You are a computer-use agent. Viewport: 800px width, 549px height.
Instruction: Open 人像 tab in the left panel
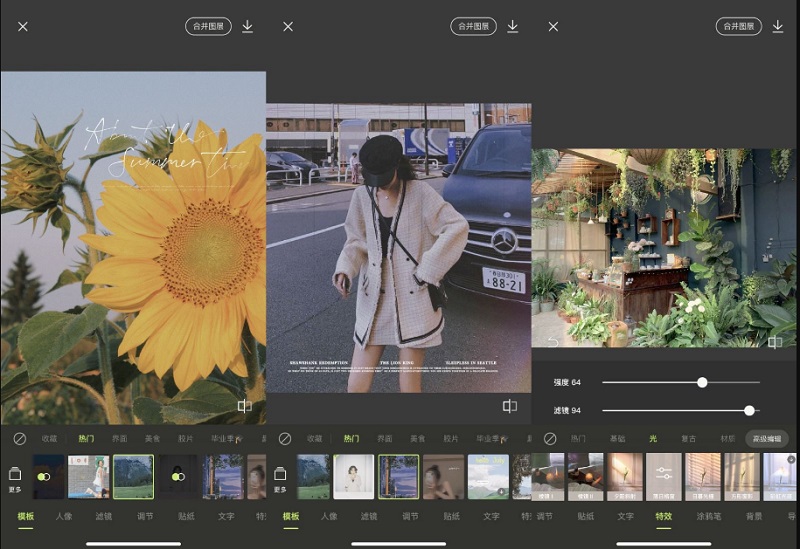click(64, 516)
